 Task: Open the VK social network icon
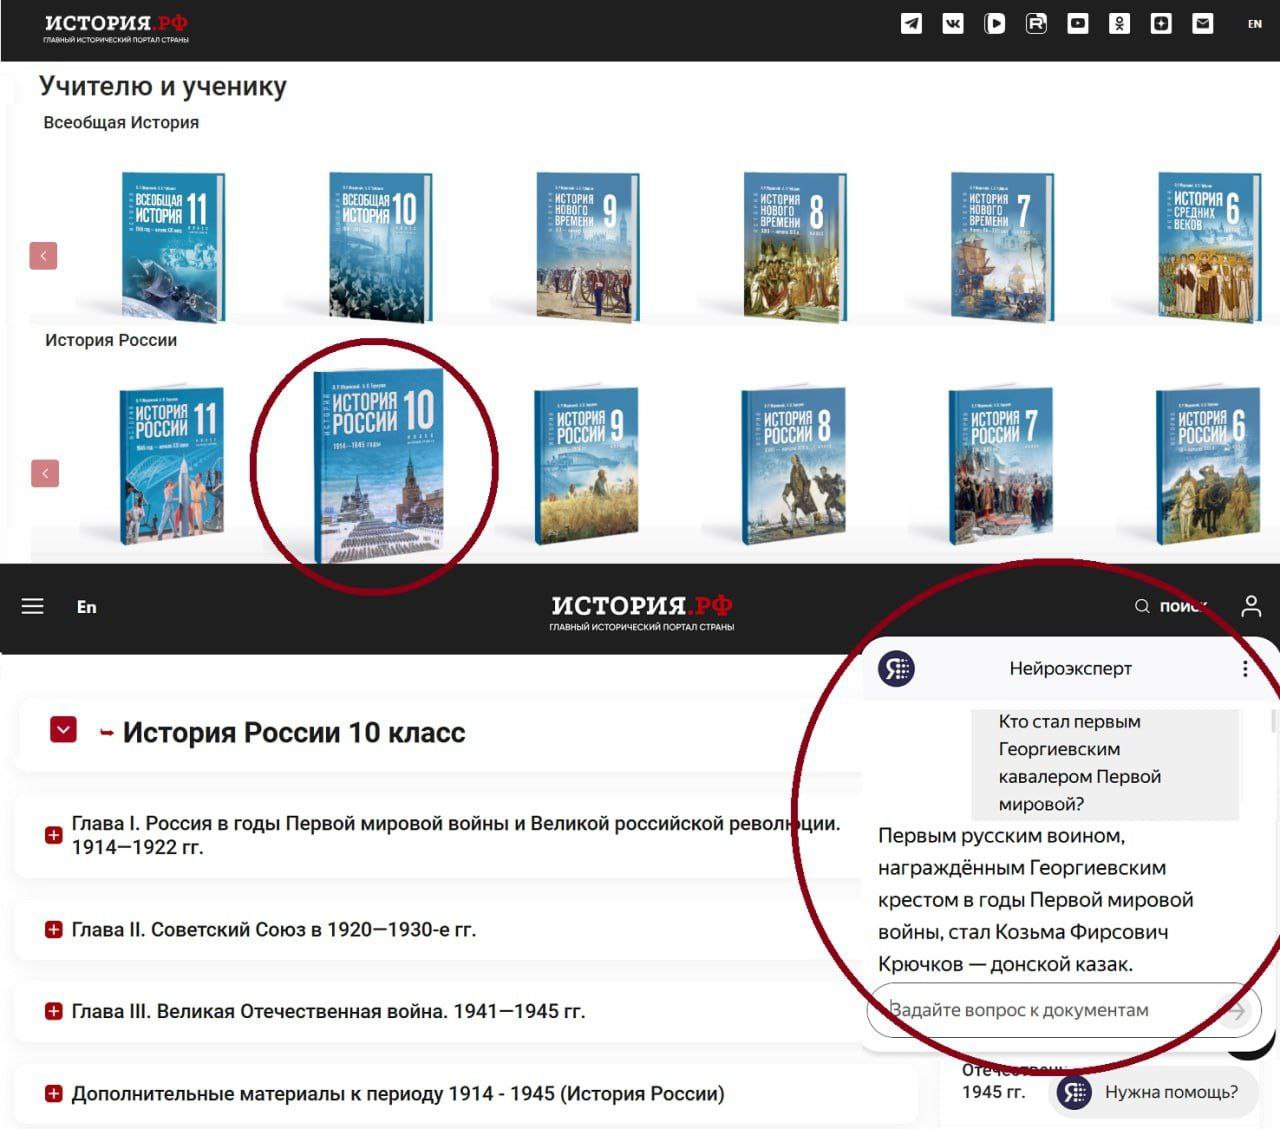pos(953,23)
